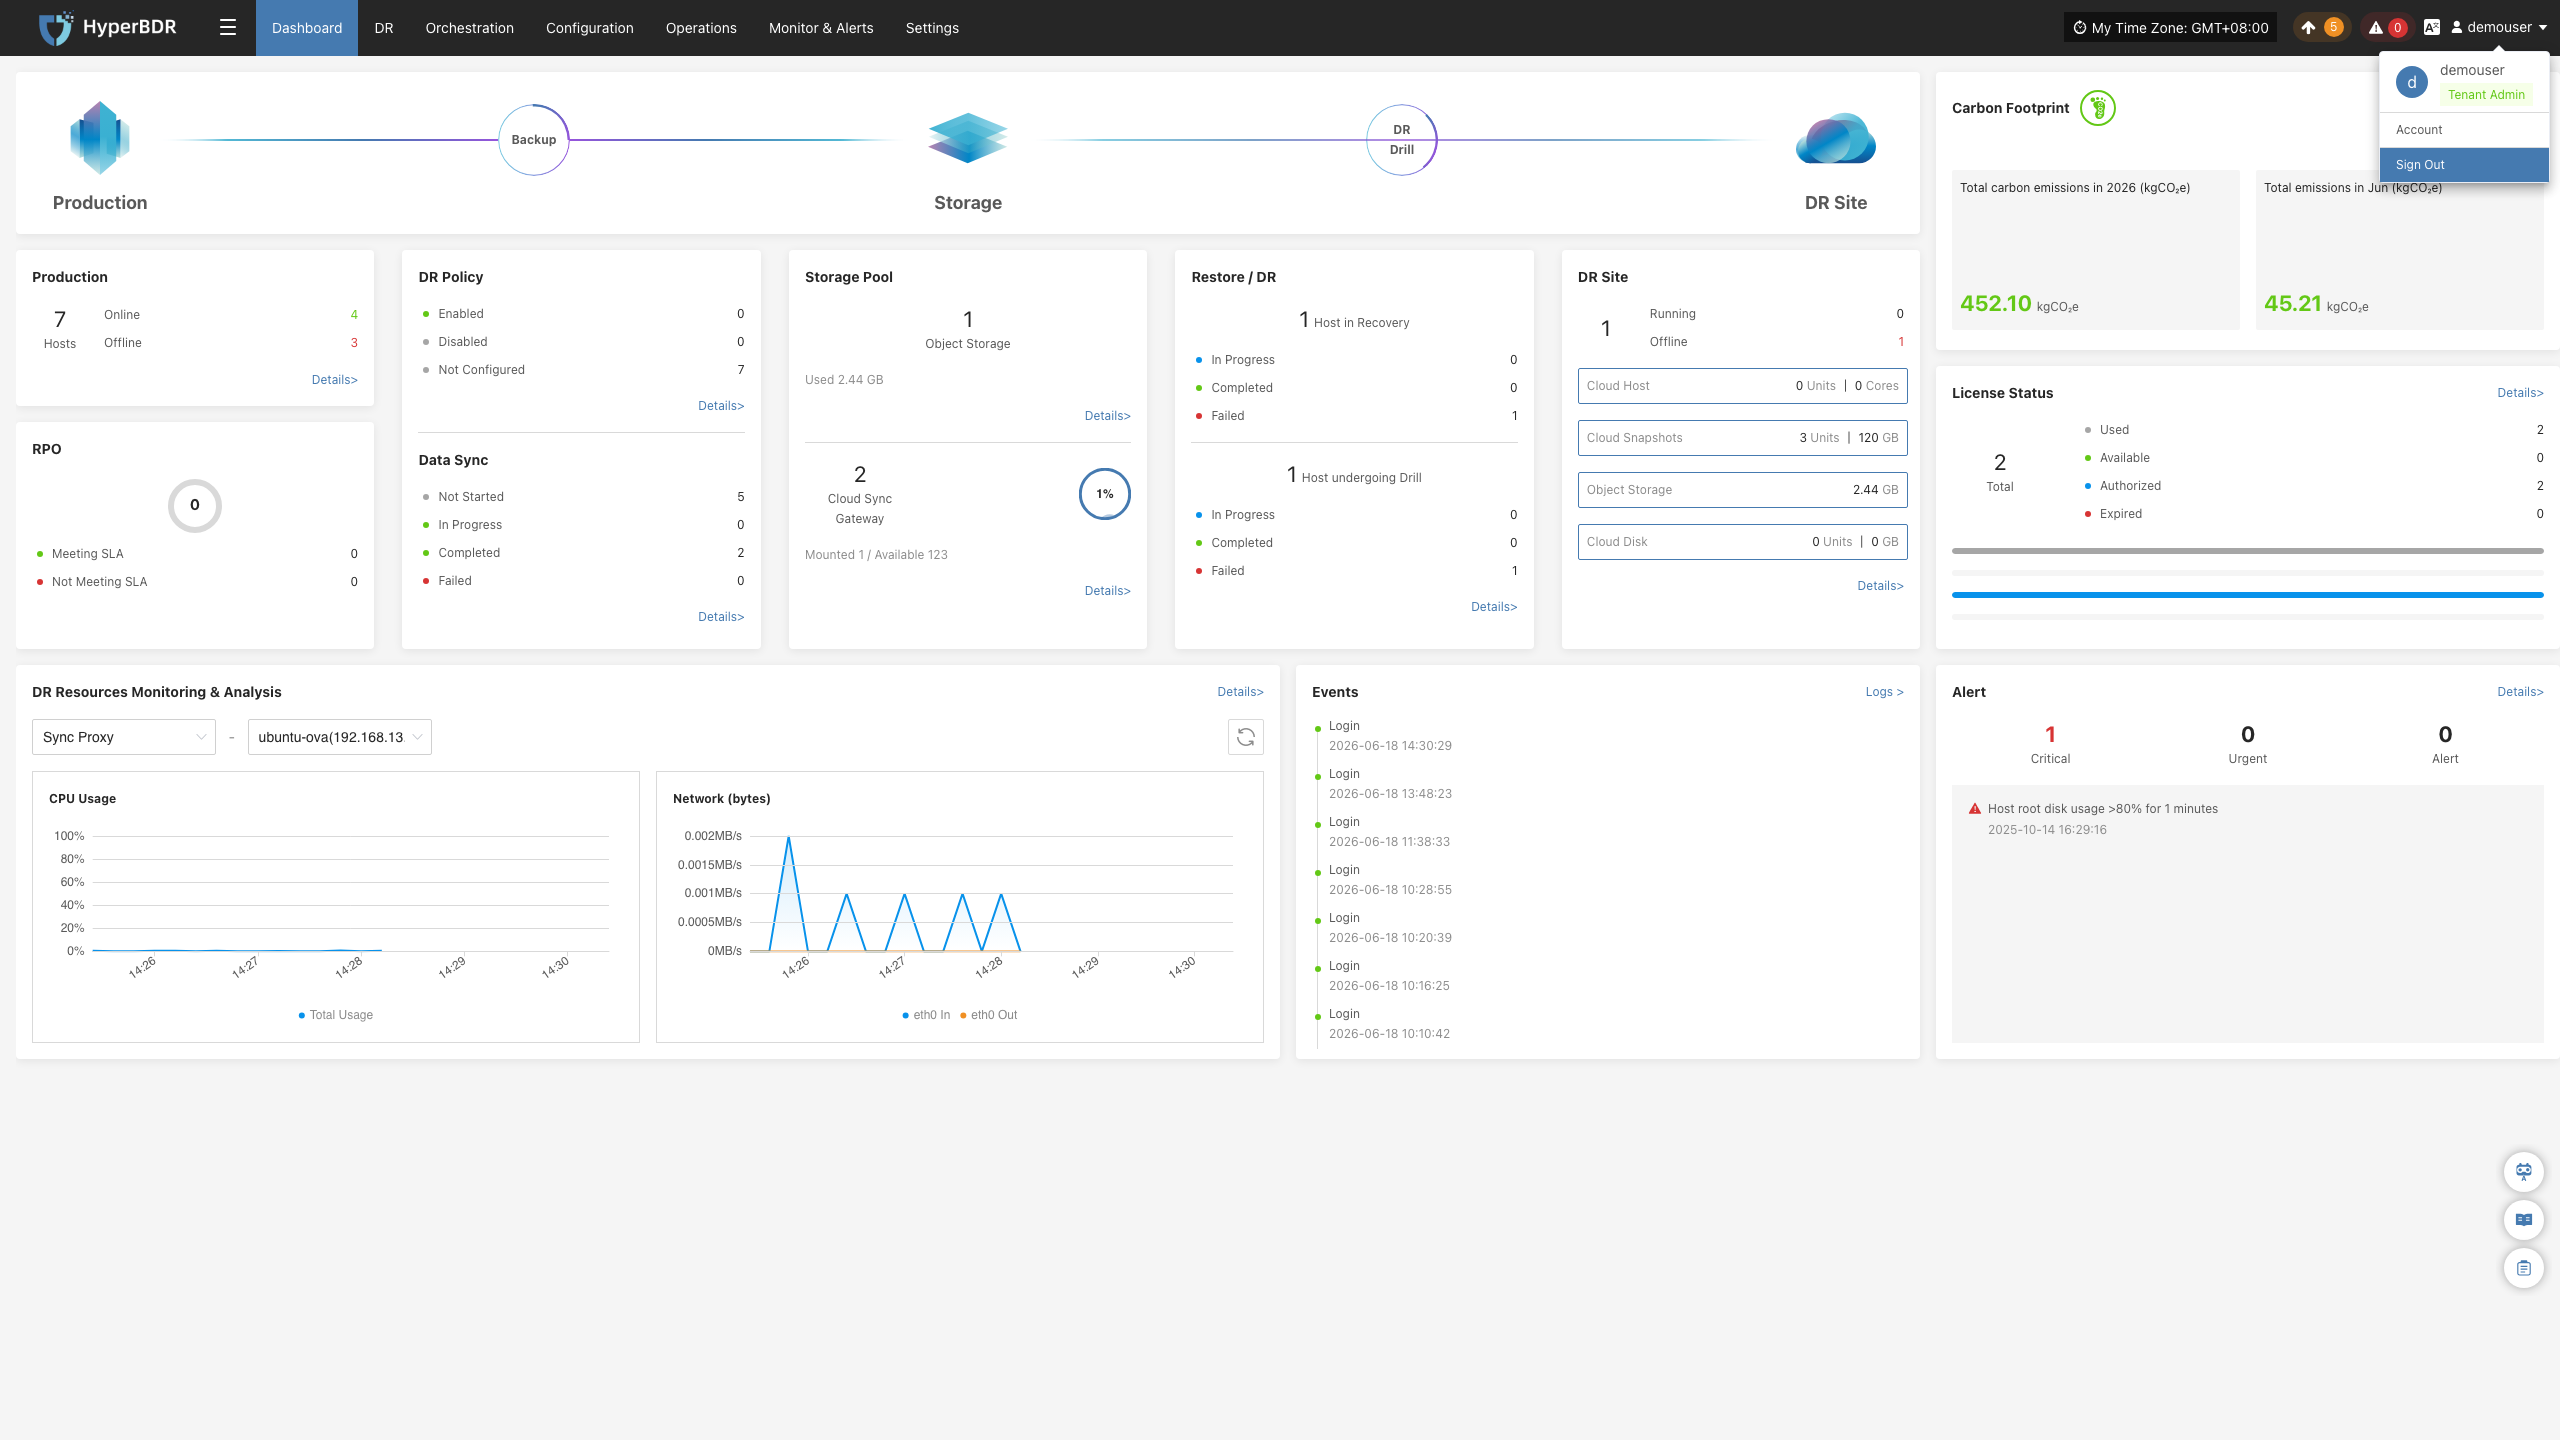Select Account in the user menu
The width and height of the screenshot is (2560, 1440).
pos(2464,130)
